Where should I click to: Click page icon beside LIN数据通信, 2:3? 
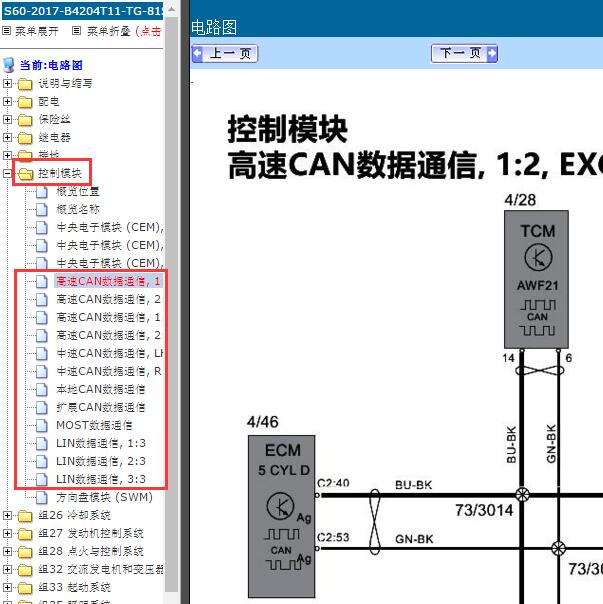click(x=42, y=461)
